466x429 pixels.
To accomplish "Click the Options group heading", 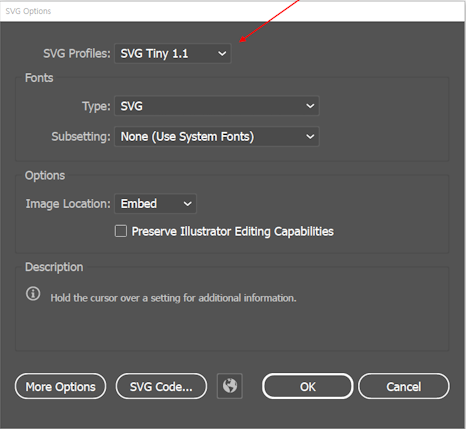I will (x=45, y=175).
